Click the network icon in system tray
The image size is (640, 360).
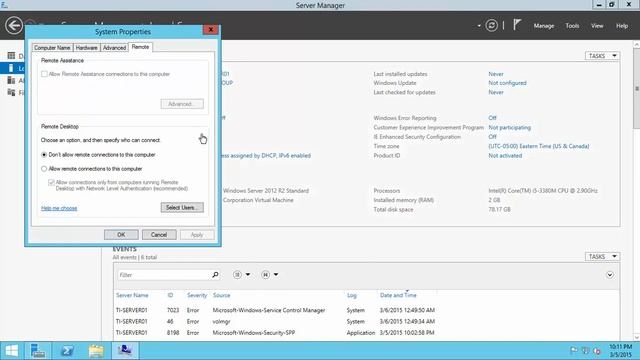585,351
